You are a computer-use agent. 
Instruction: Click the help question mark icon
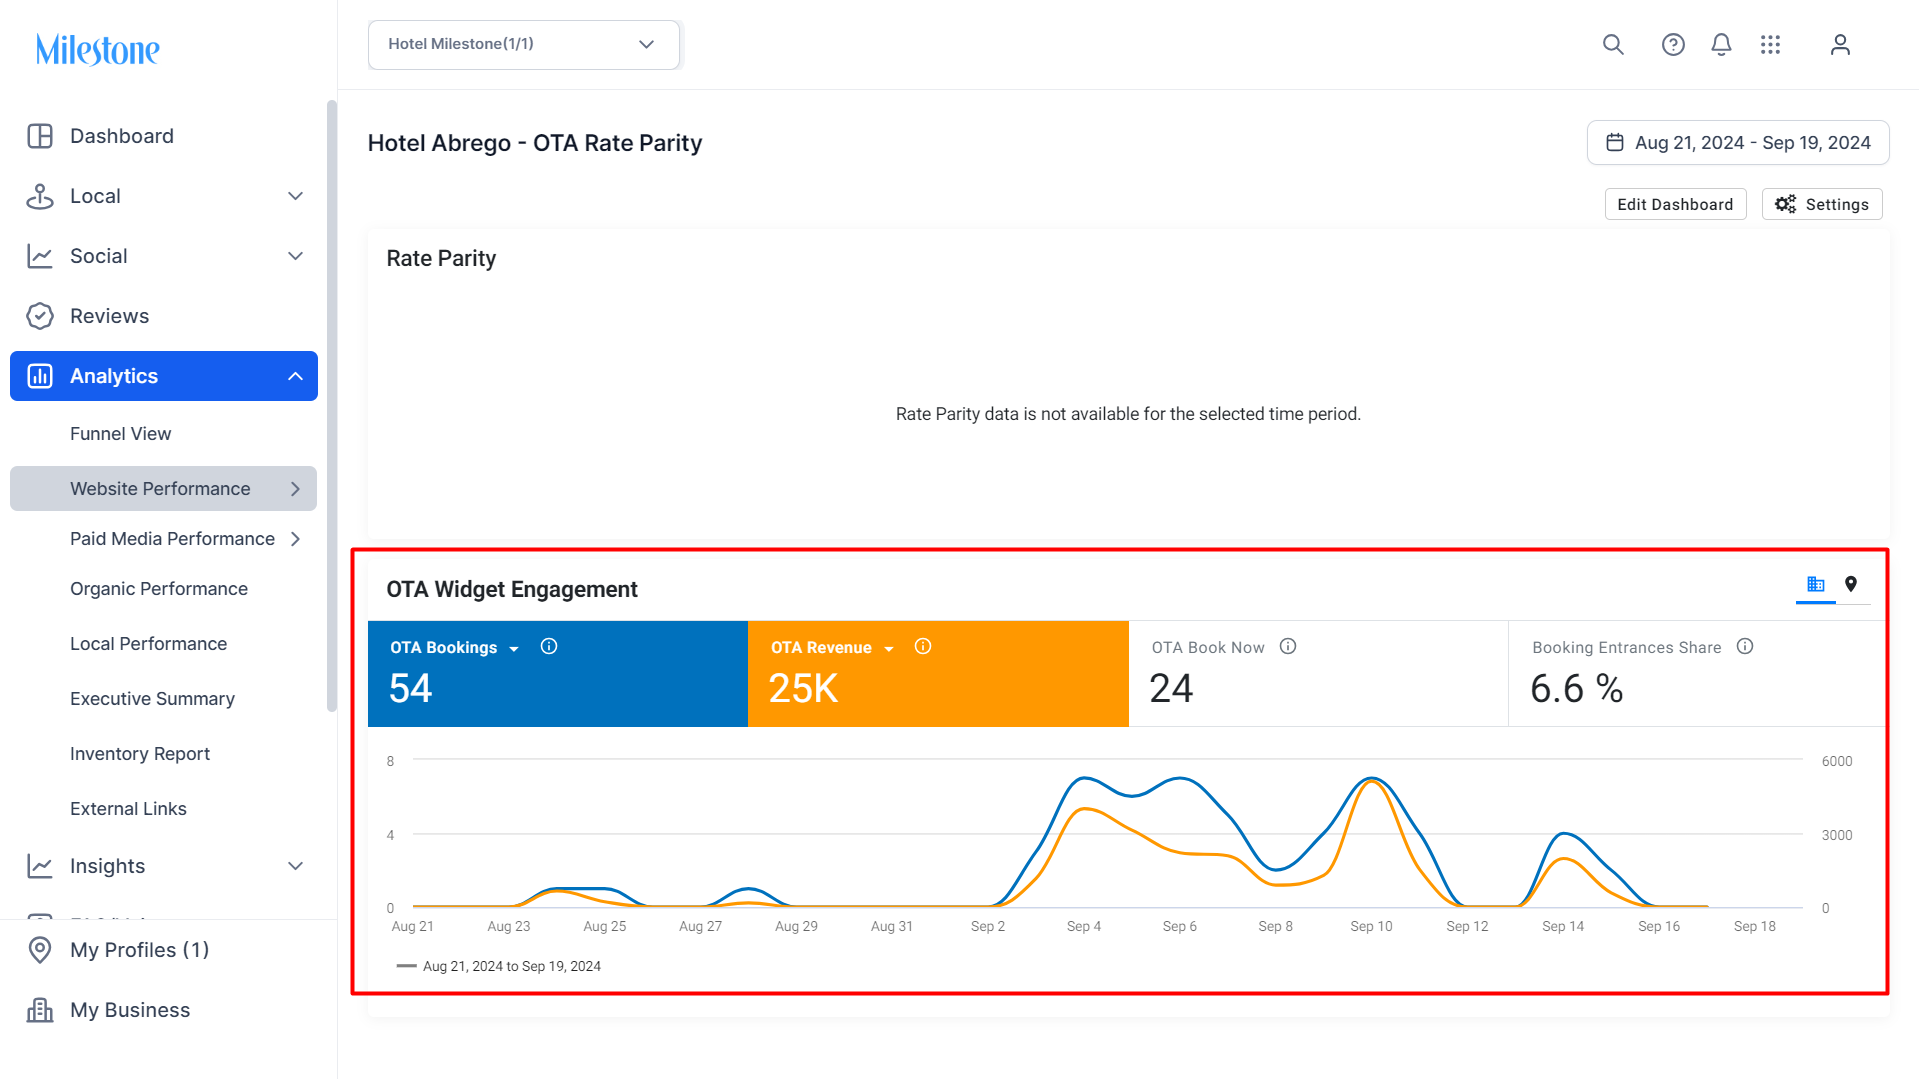point(1673,44)
